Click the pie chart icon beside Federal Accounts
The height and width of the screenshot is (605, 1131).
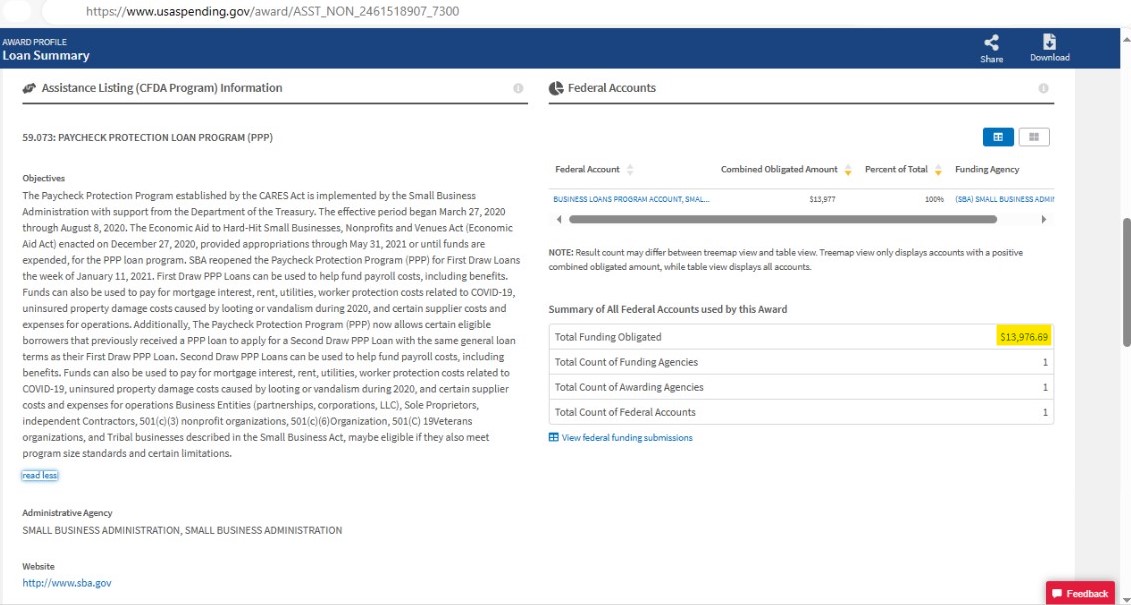coord(555,89)
